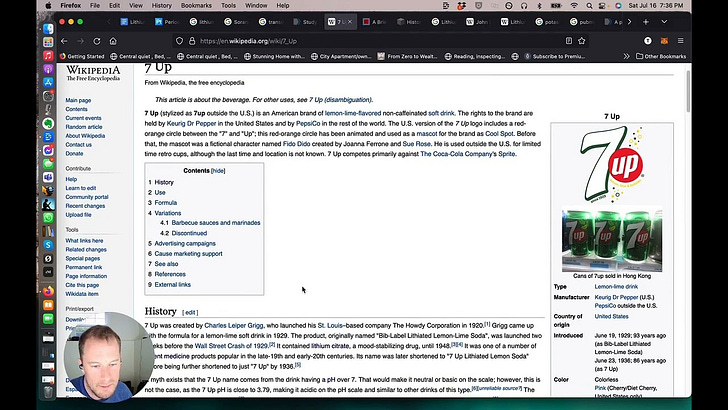This screenshot has height=410, width=728.
Task: Open the 'Lemon-lime drink' infobox link
Action: [616, 287]
